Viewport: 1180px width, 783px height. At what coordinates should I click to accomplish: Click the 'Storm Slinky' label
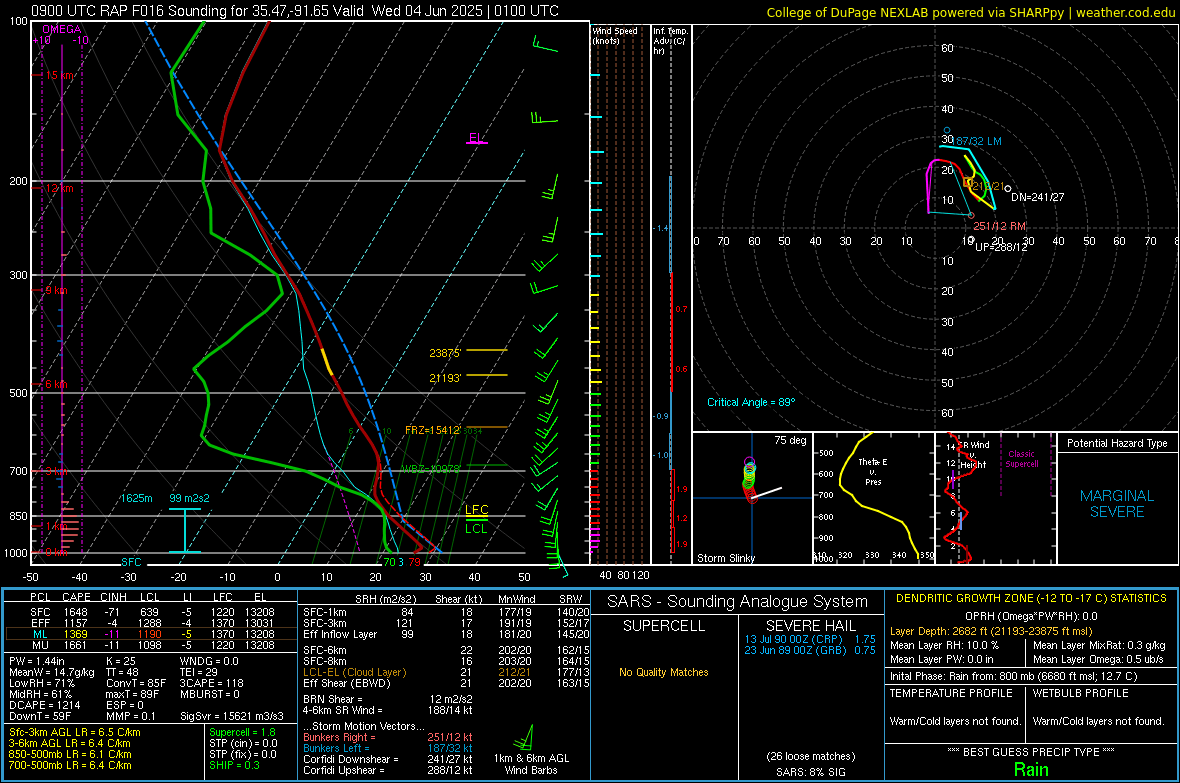(x=725, y=558)
